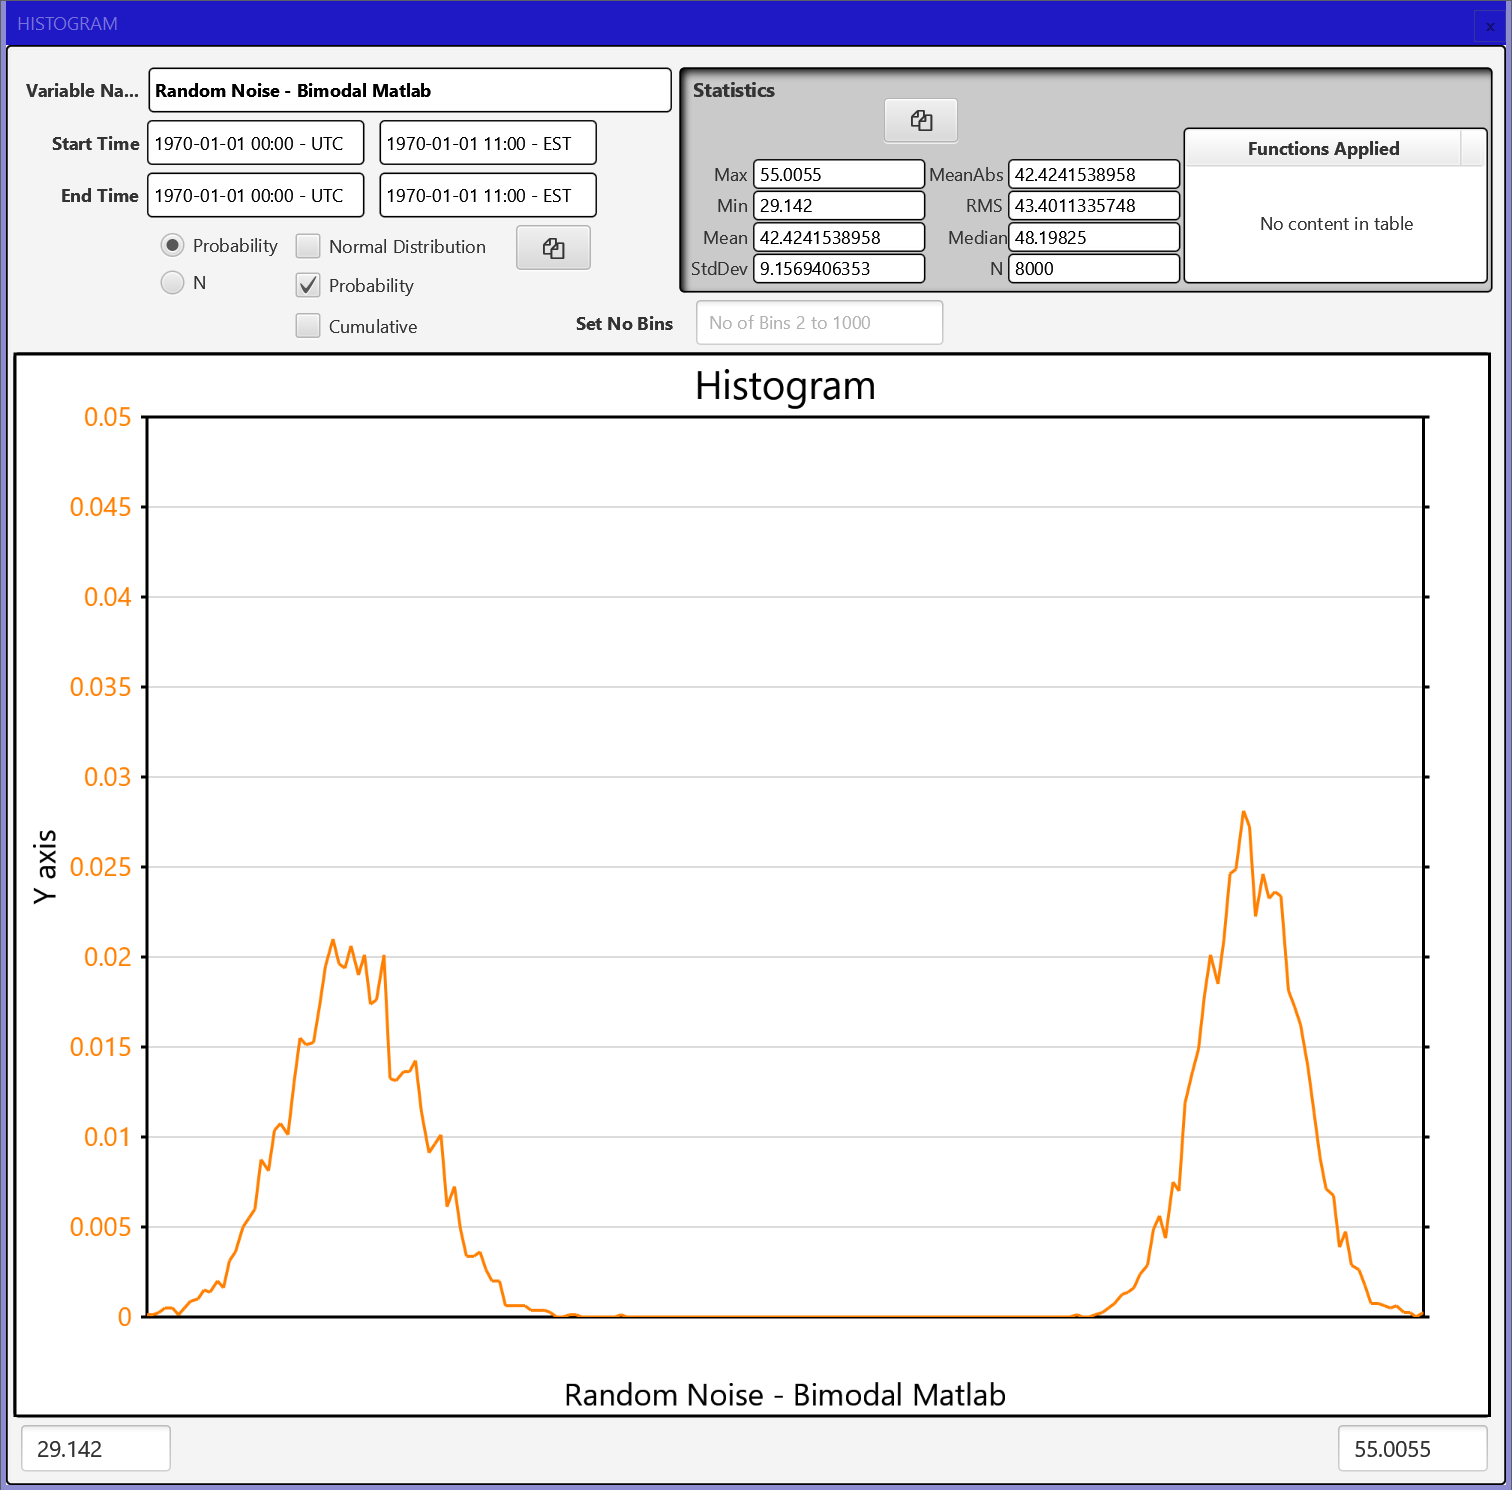The height and width of the screenshot is (1490, 1512).
Task: Close the HISTOGRAM window
Action: (x=1489, y=24)
